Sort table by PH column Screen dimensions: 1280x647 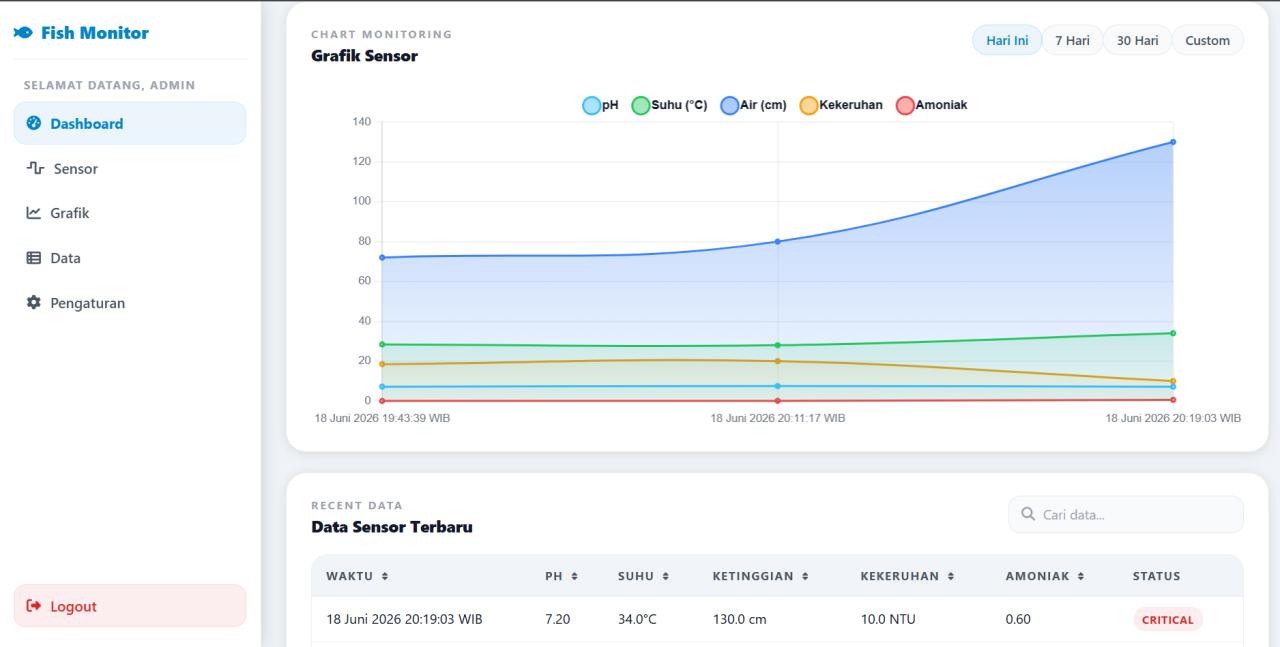click(561, 576)
